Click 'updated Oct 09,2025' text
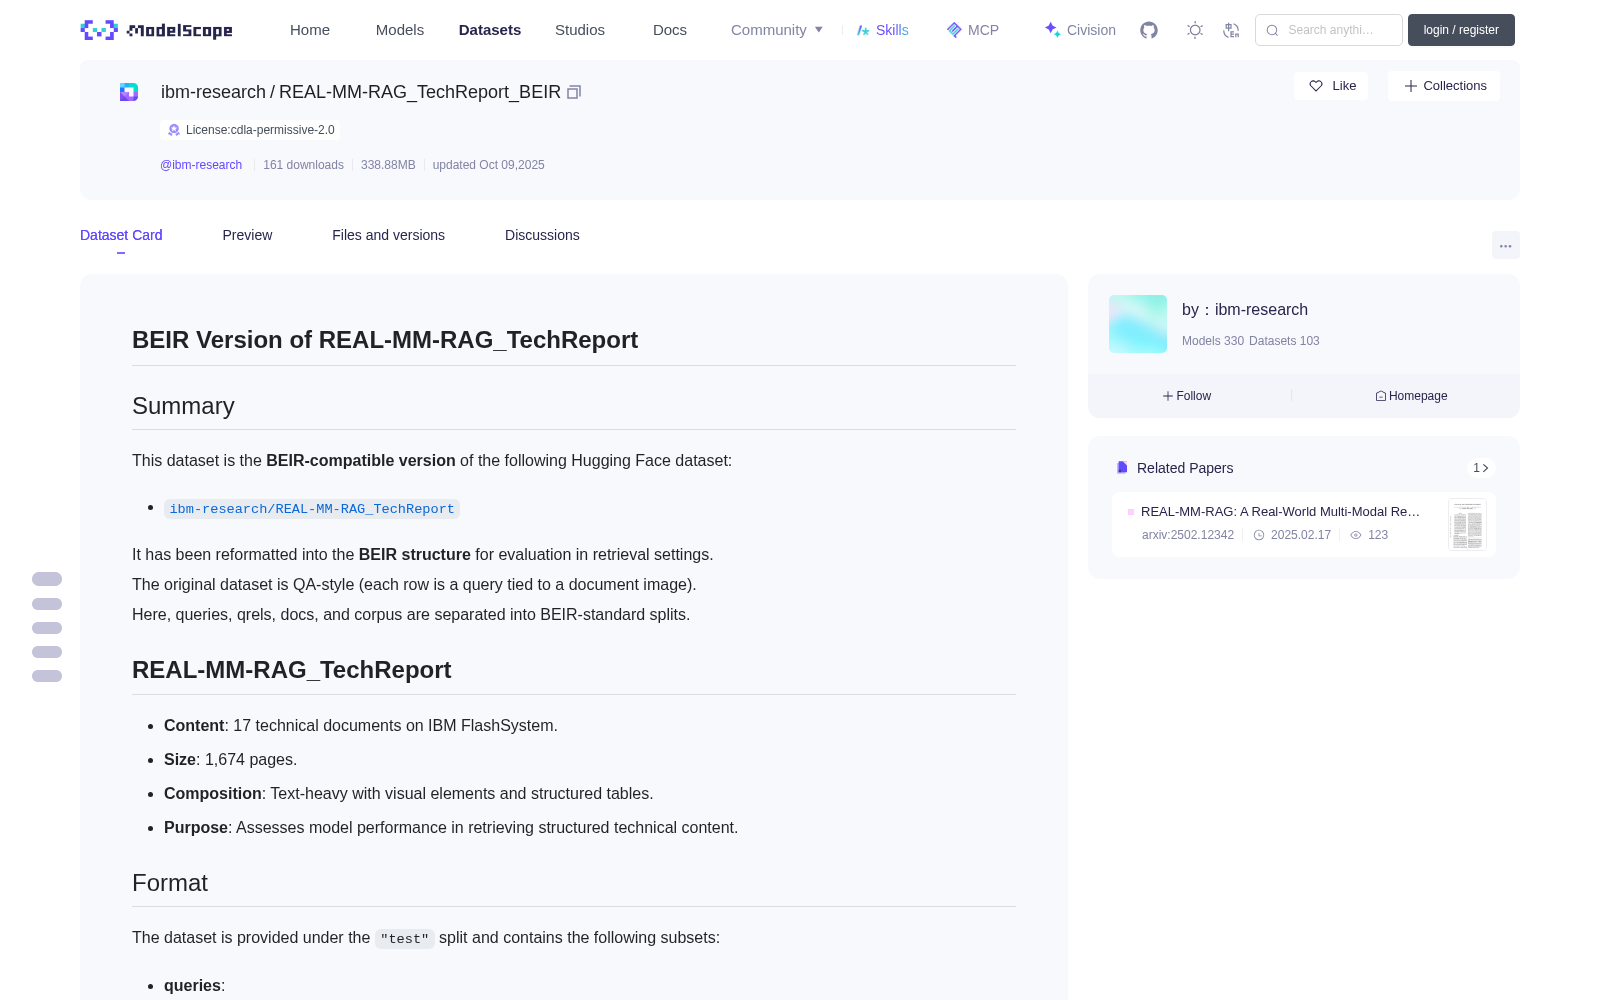This screenshot has width=1600, height=1000. pyautogui.click(x=488, y=165)
